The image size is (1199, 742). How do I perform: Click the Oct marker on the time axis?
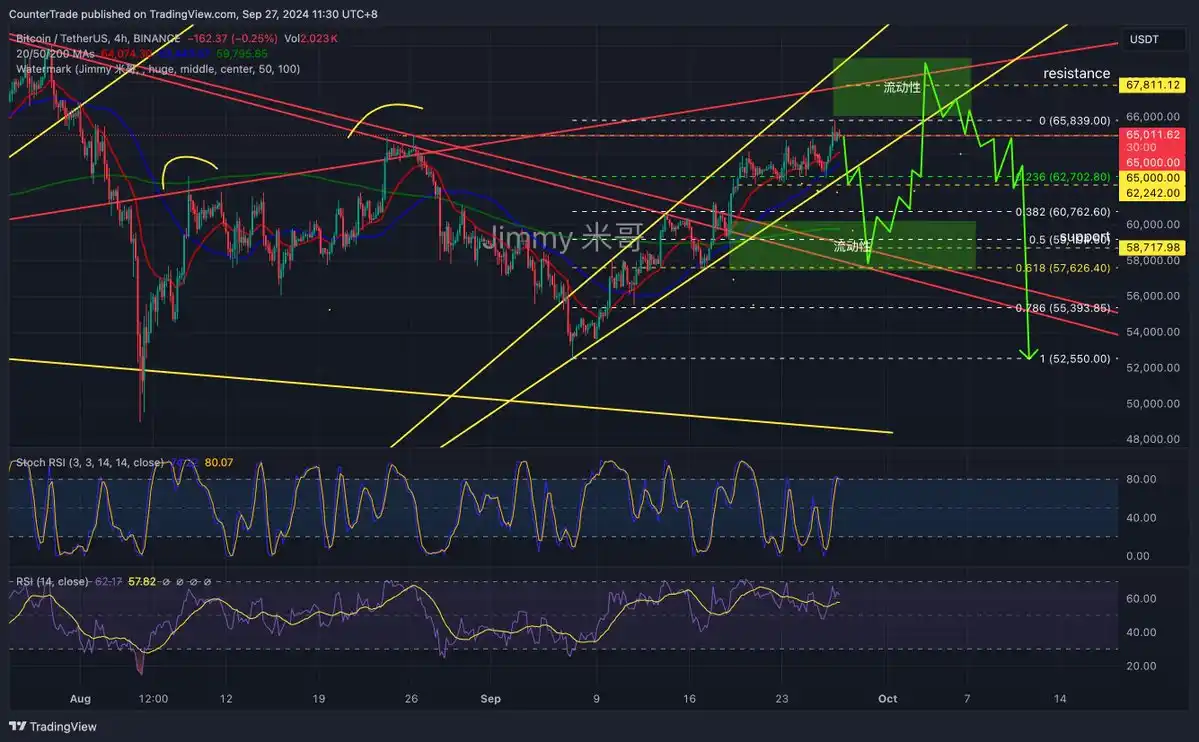[x=885, y=699]
